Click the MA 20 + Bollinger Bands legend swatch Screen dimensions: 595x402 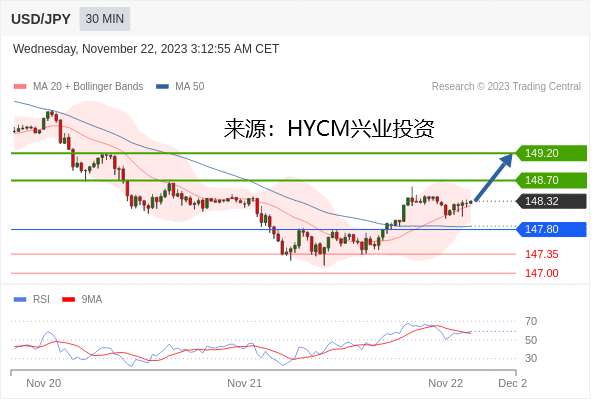coord(20,87)
